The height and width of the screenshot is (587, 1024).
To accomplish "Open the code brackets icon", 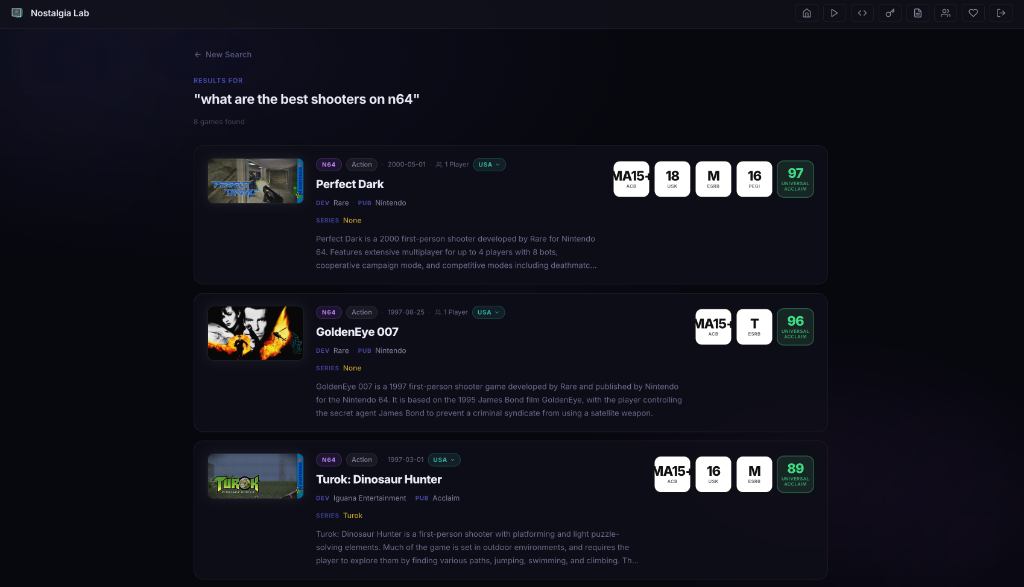I will click(862, 13).
